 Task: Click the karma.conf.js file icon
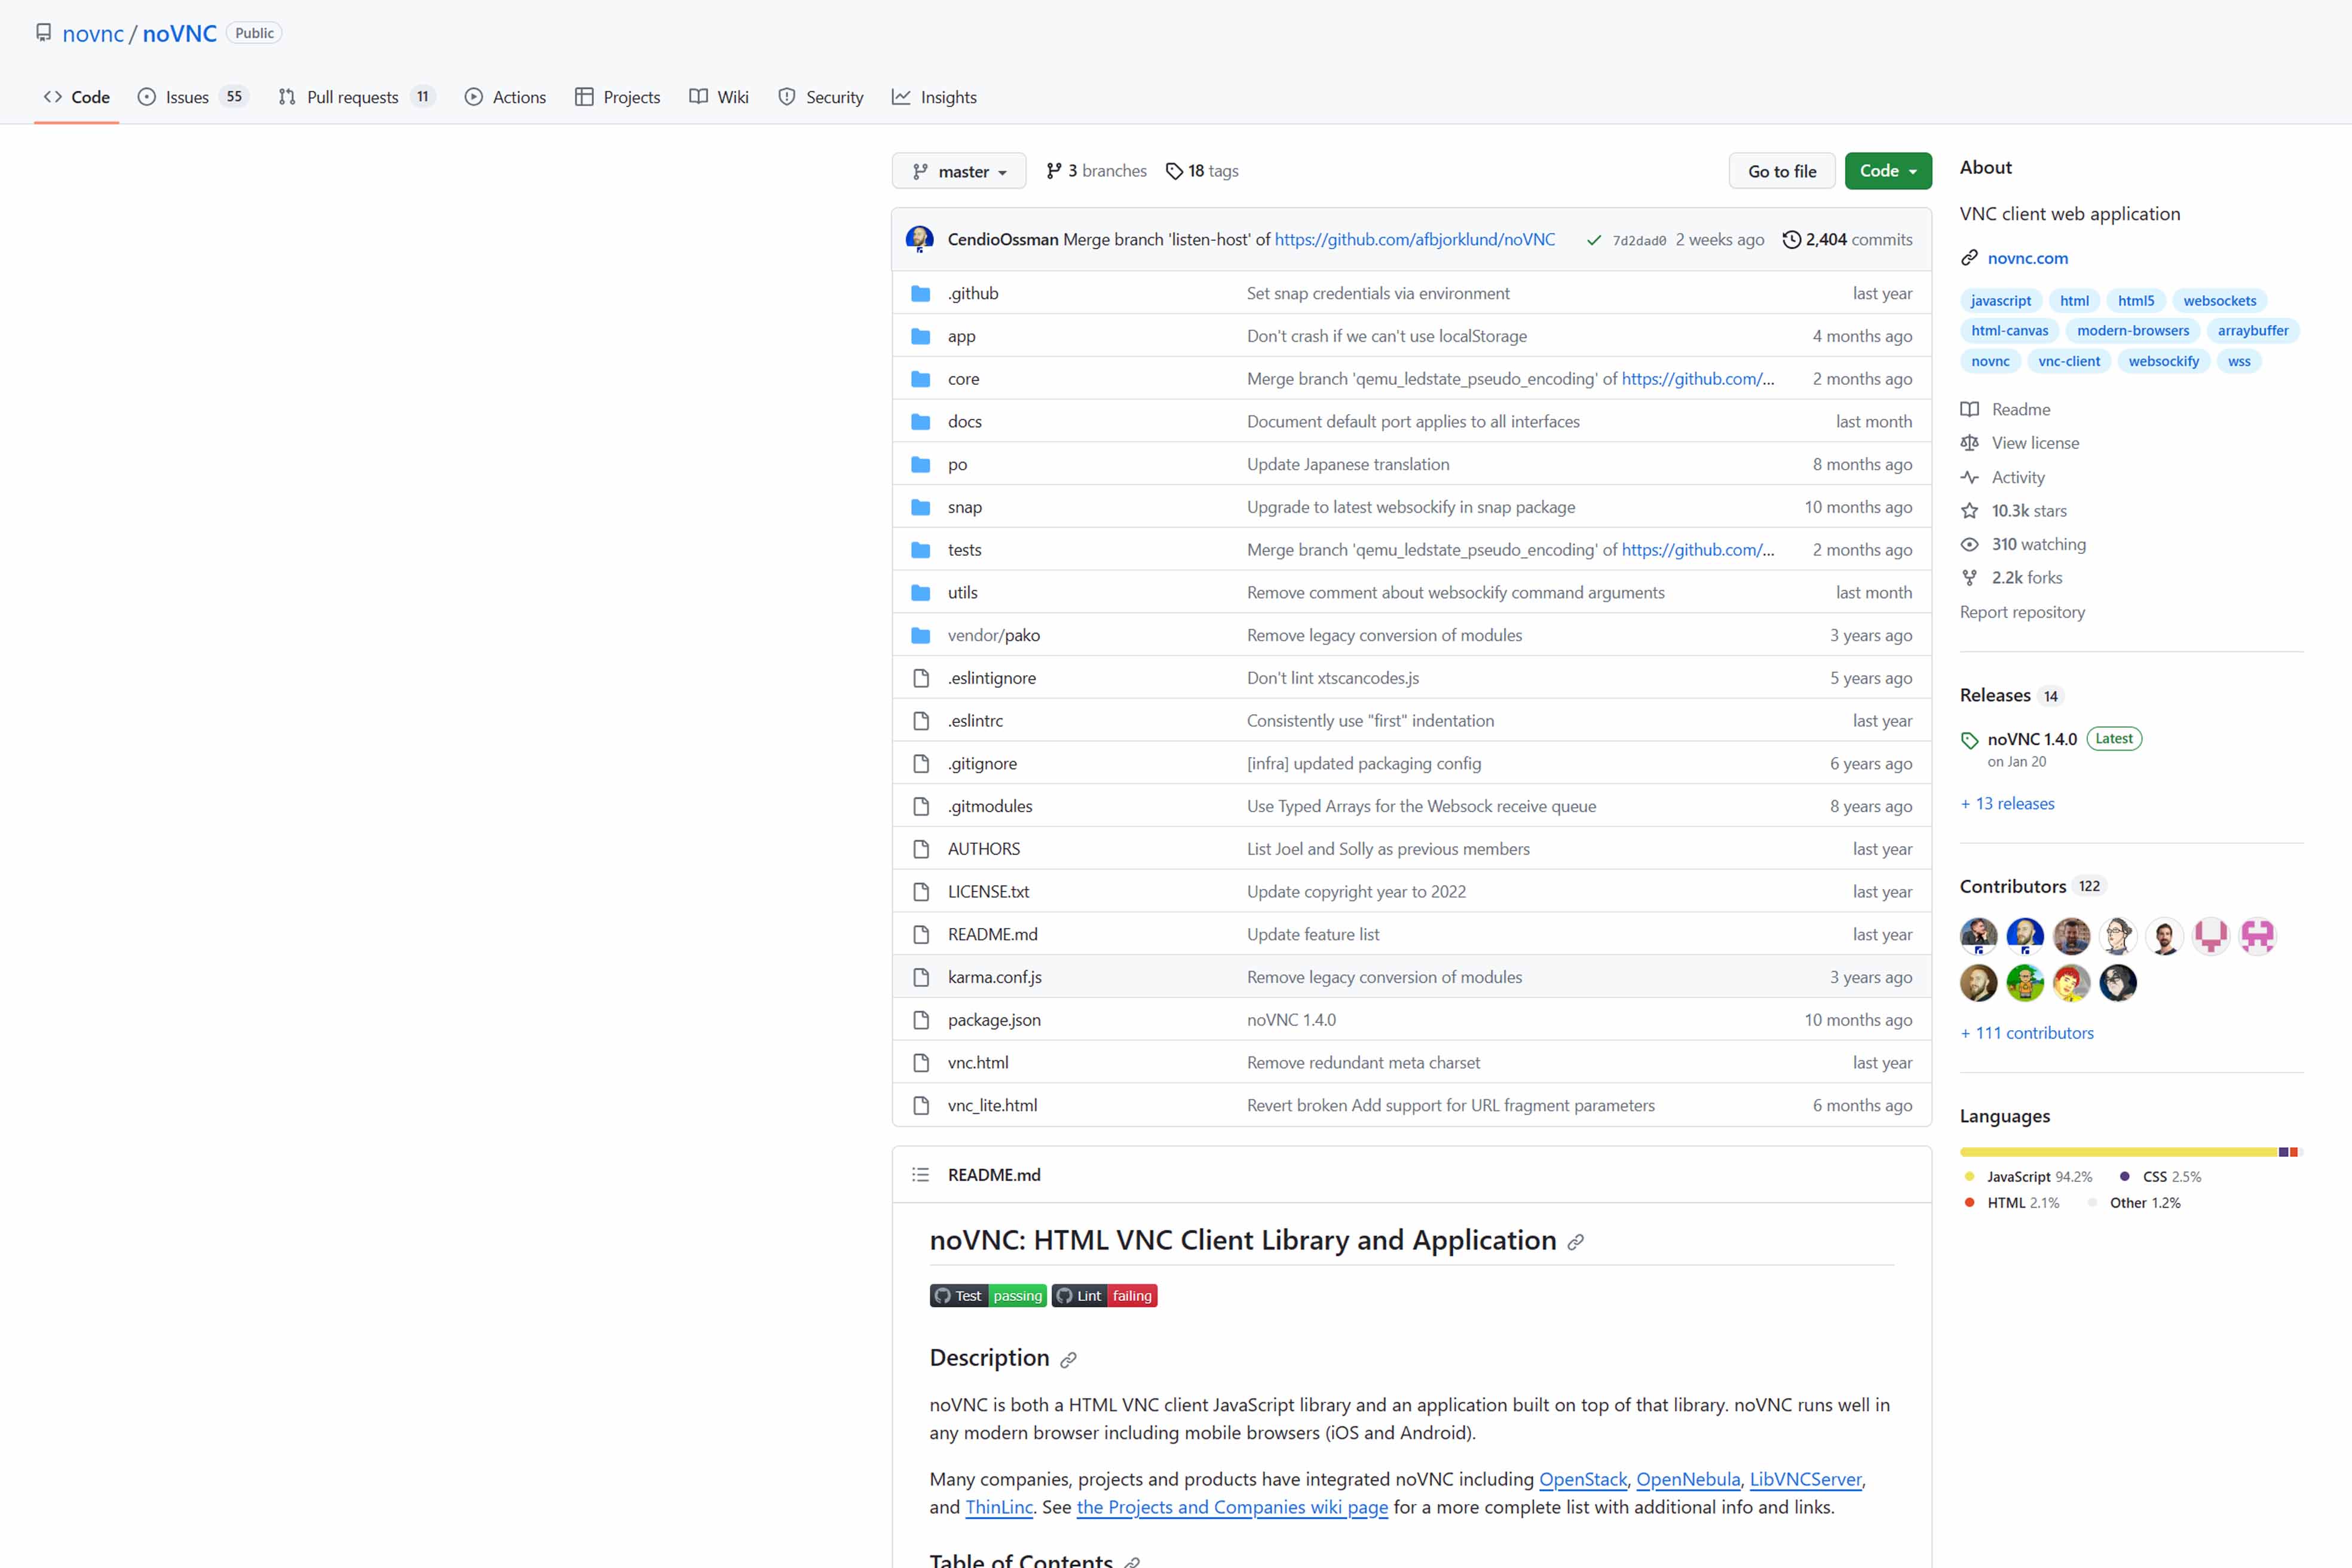pyautogui.click(x=921, y=977)
